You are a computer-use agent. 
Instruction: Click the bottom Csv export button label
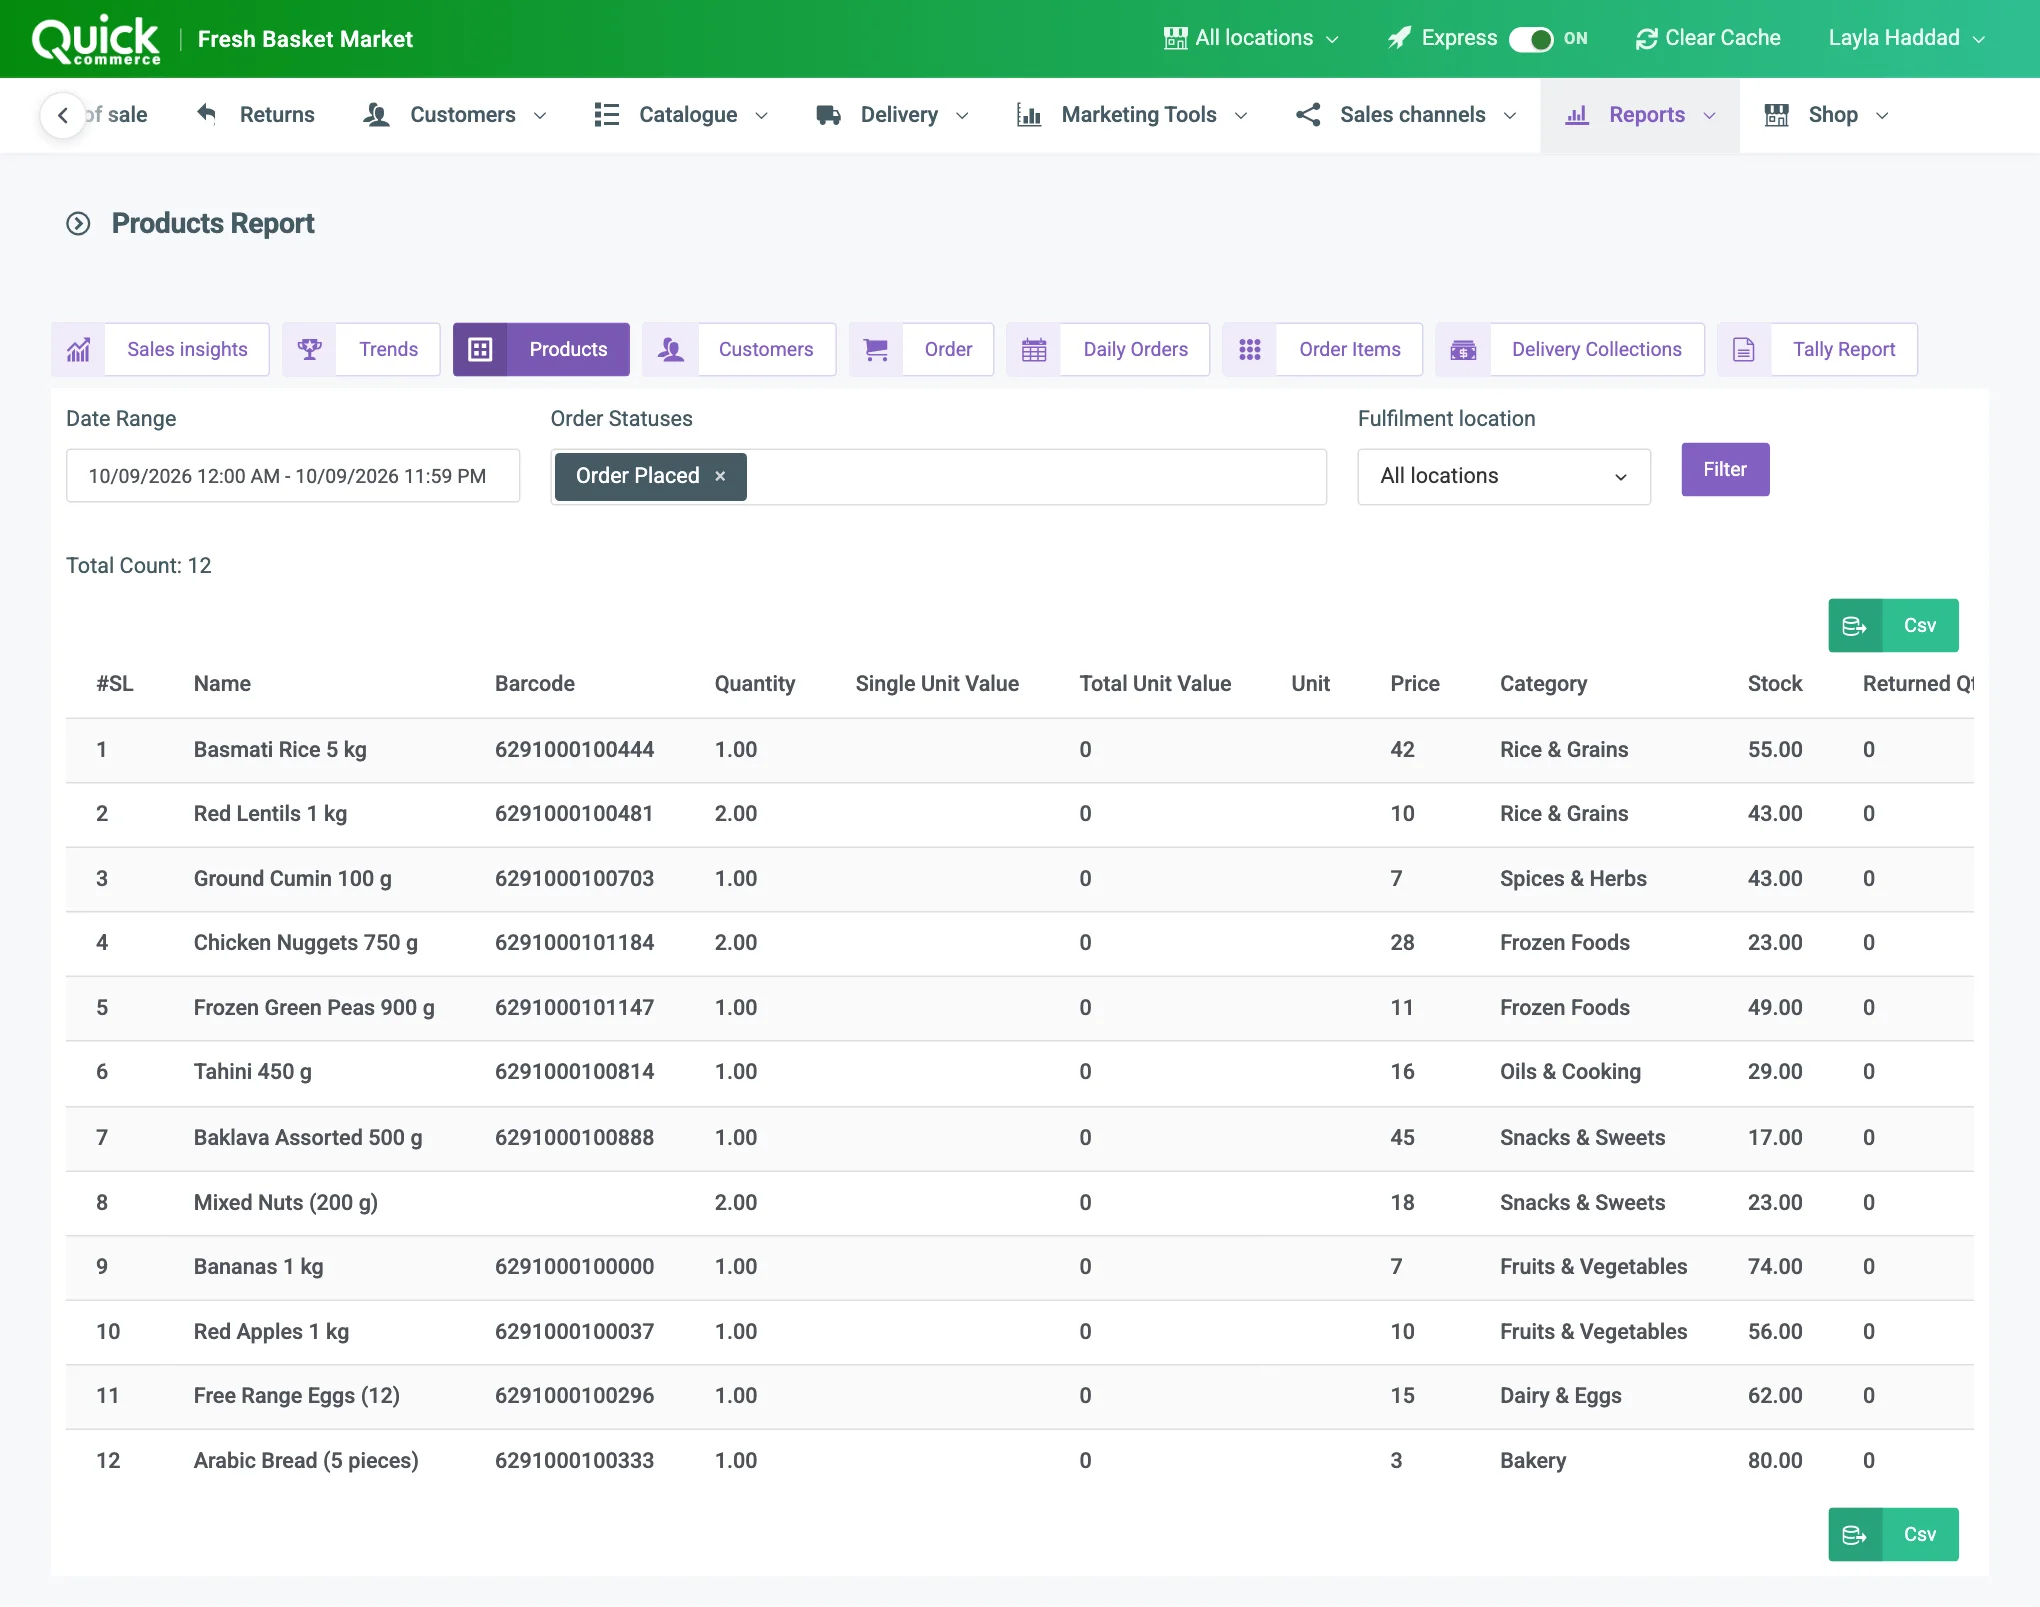pos(1920,1535)
